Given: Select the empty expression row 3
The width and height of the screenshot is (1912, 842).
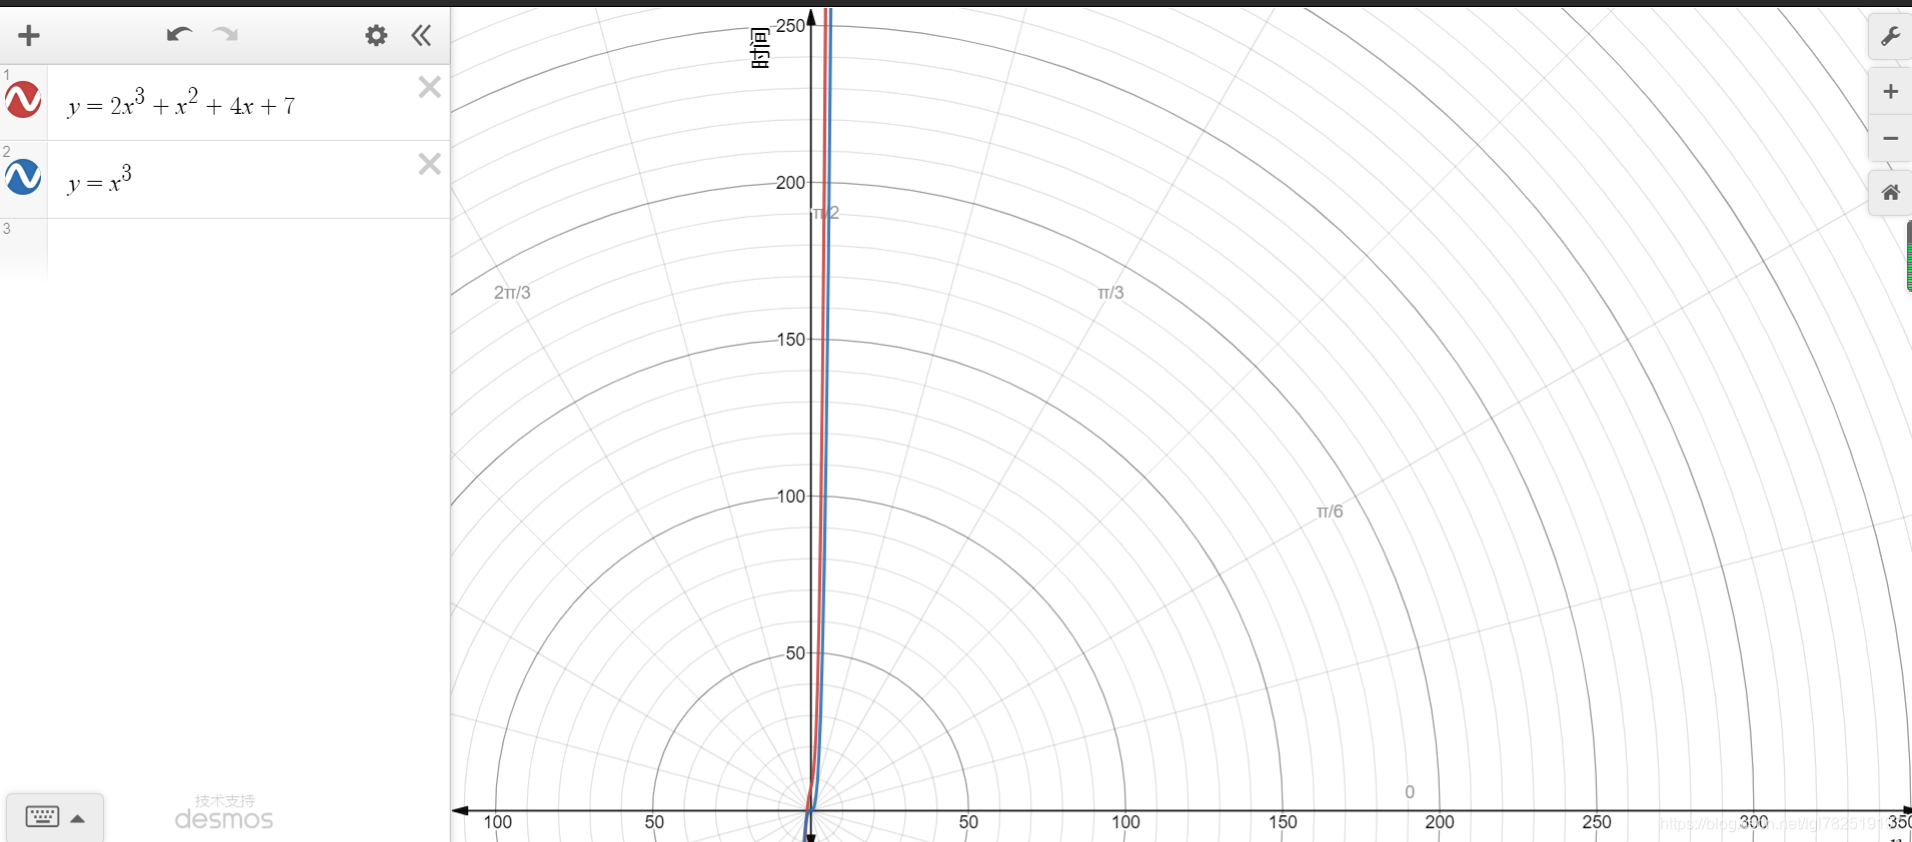Looking at the screenshot, I should (225, 248).
